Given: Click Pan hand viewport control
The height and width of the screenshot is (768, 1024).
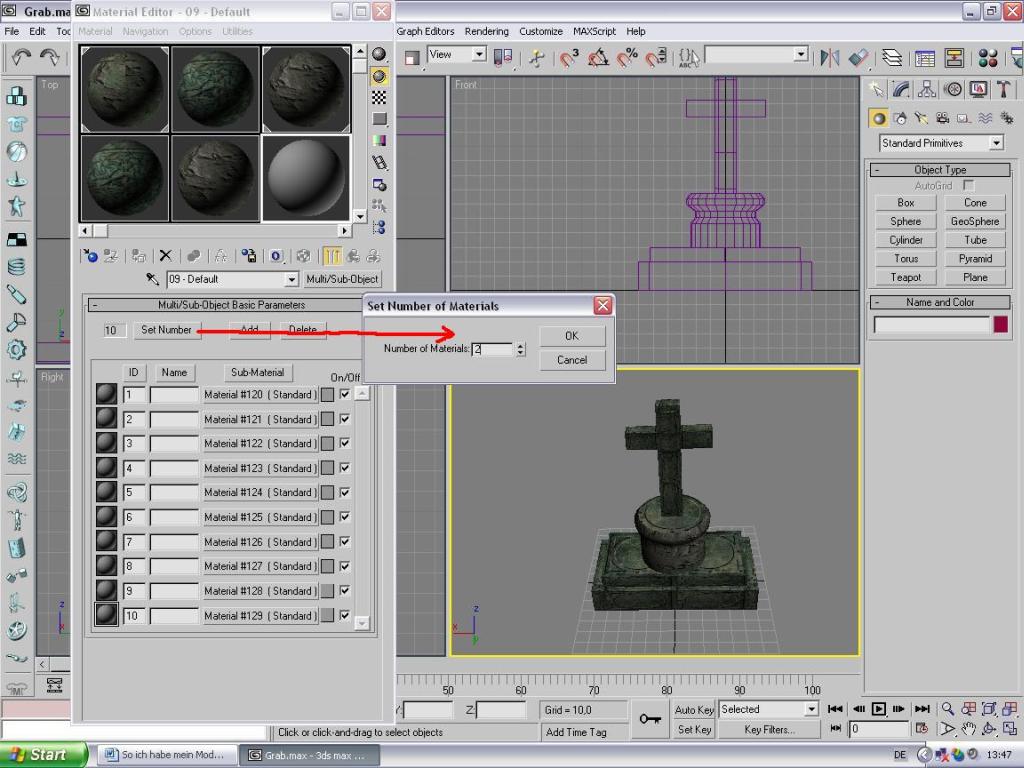Looking at the screenshot, I should (x=968, y=728).
